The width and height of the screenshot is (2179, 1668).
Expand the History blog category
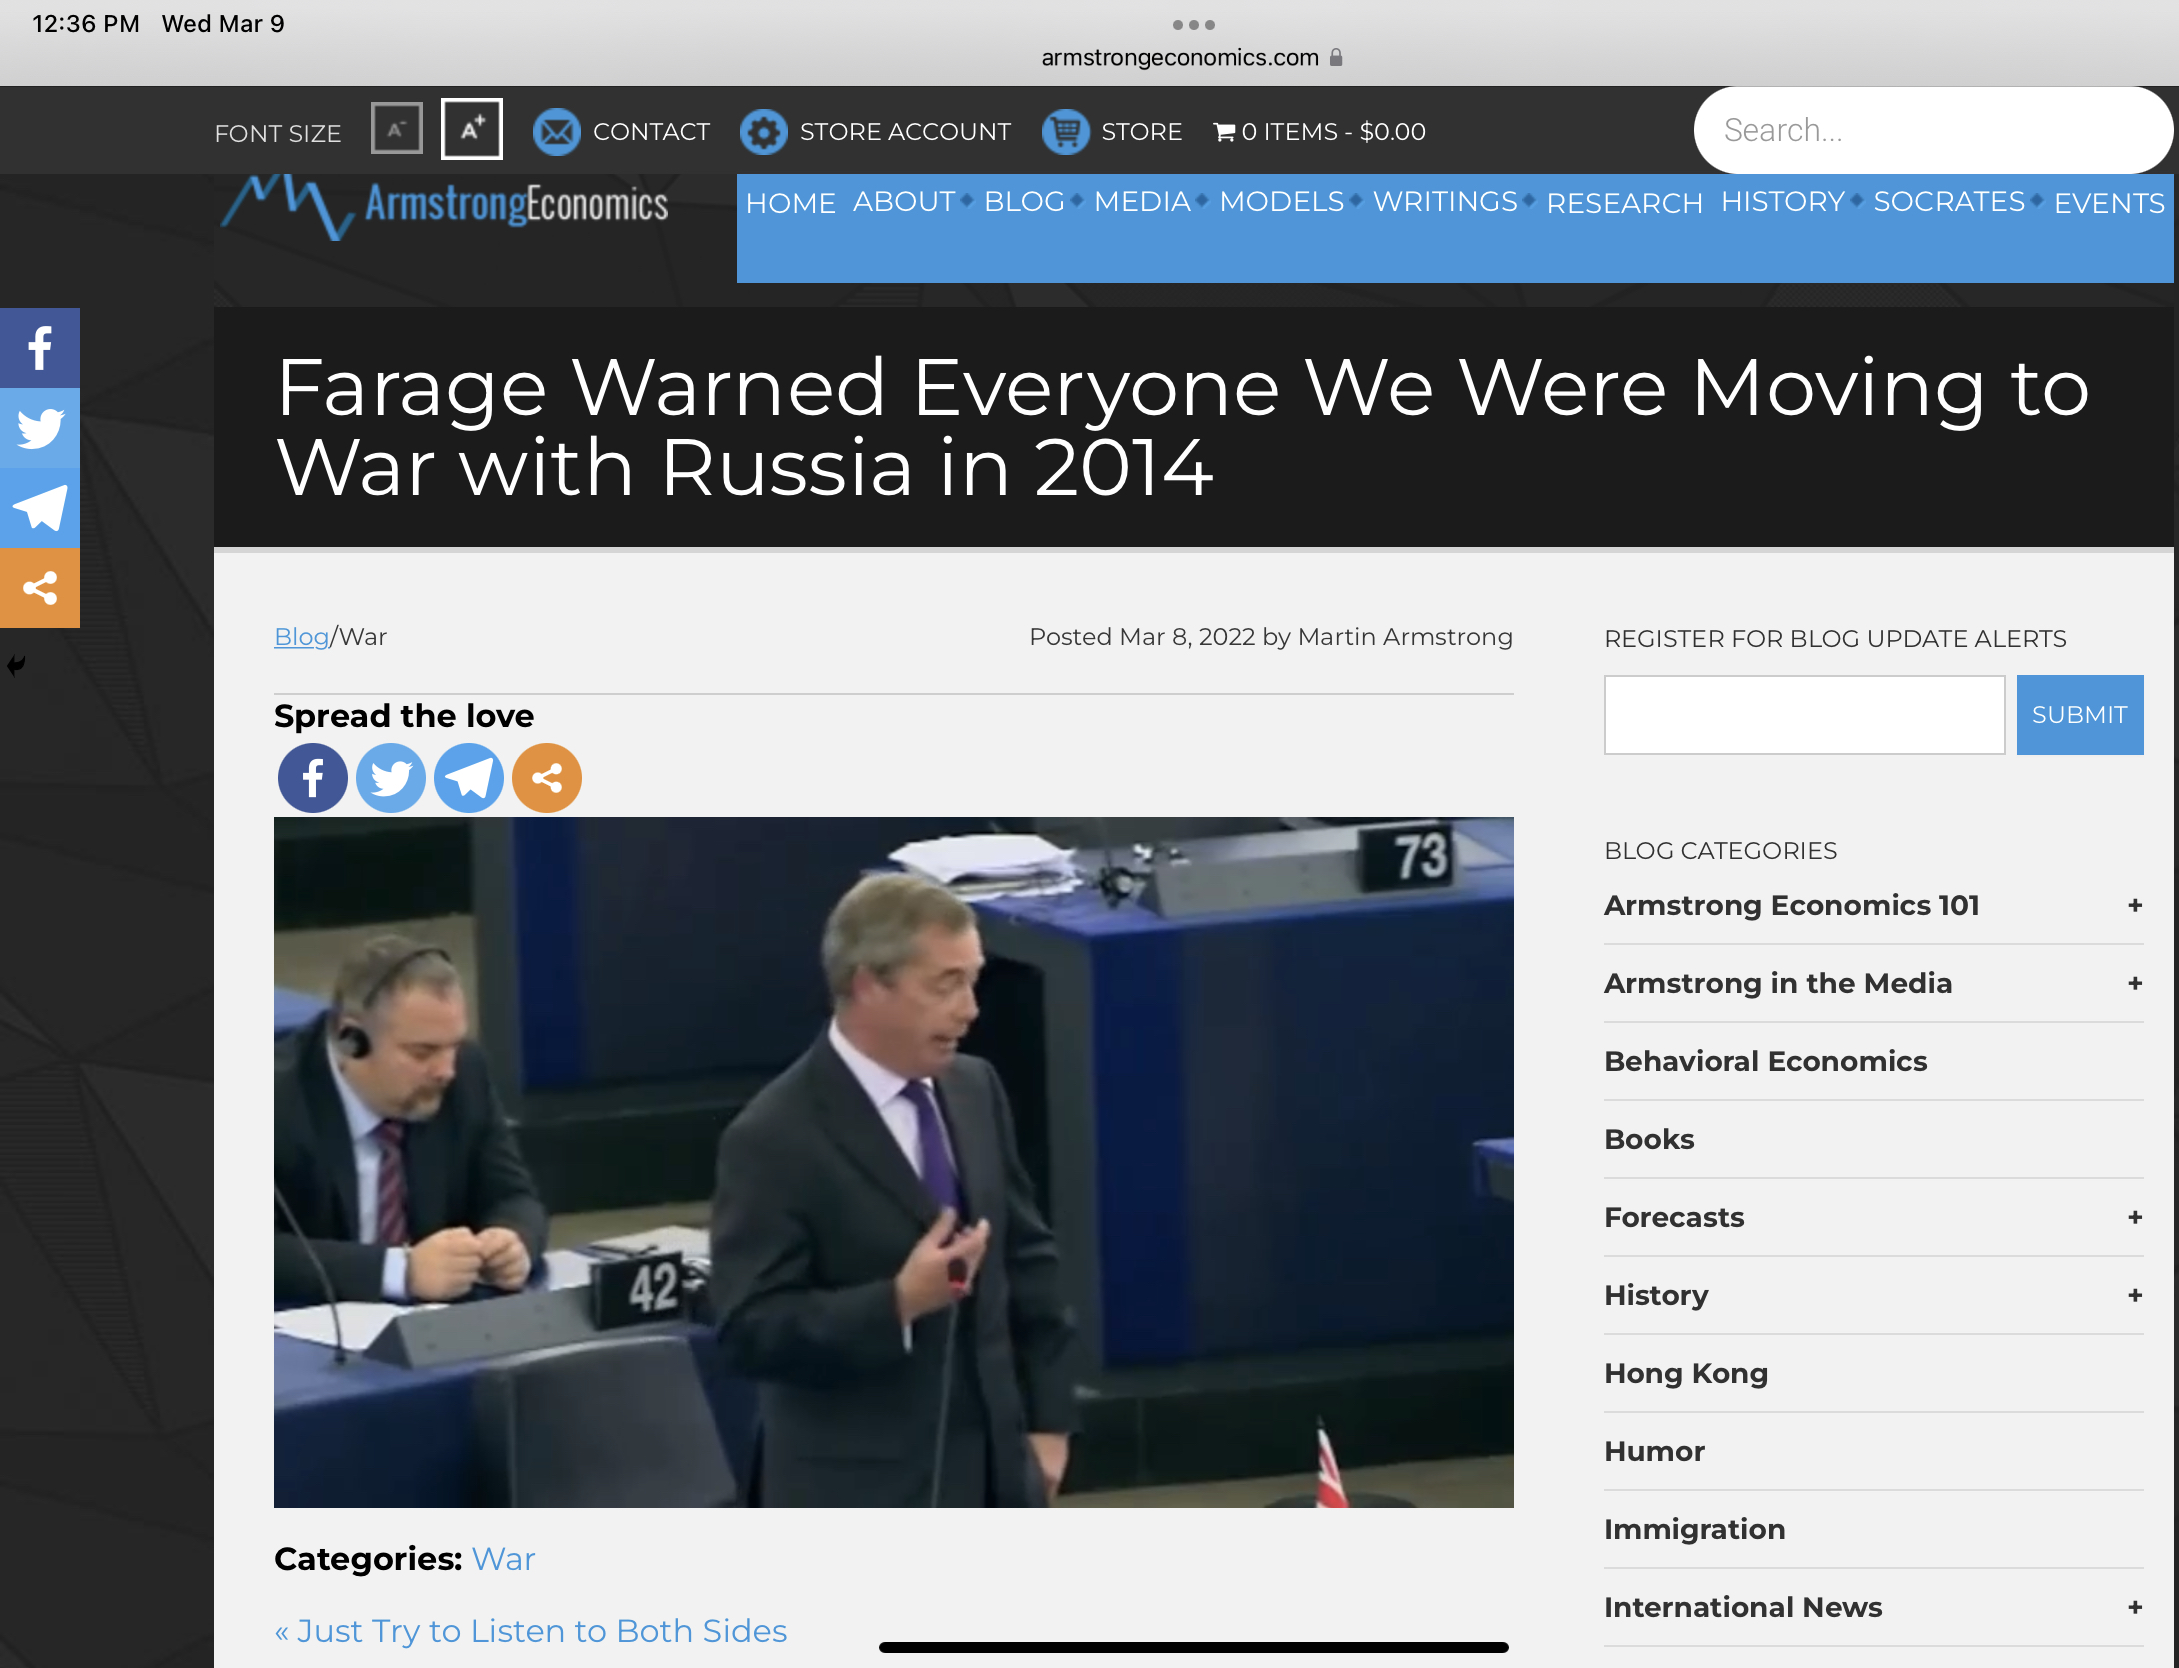[2134, 1296]
